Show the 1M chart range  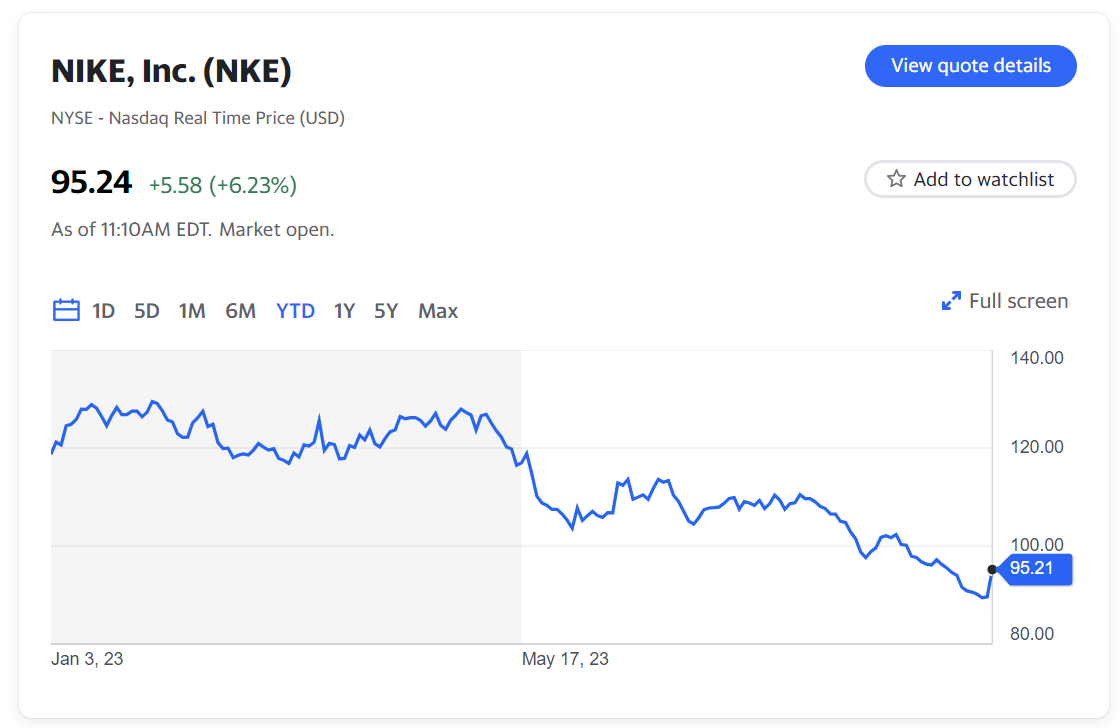tap(192, 311)
